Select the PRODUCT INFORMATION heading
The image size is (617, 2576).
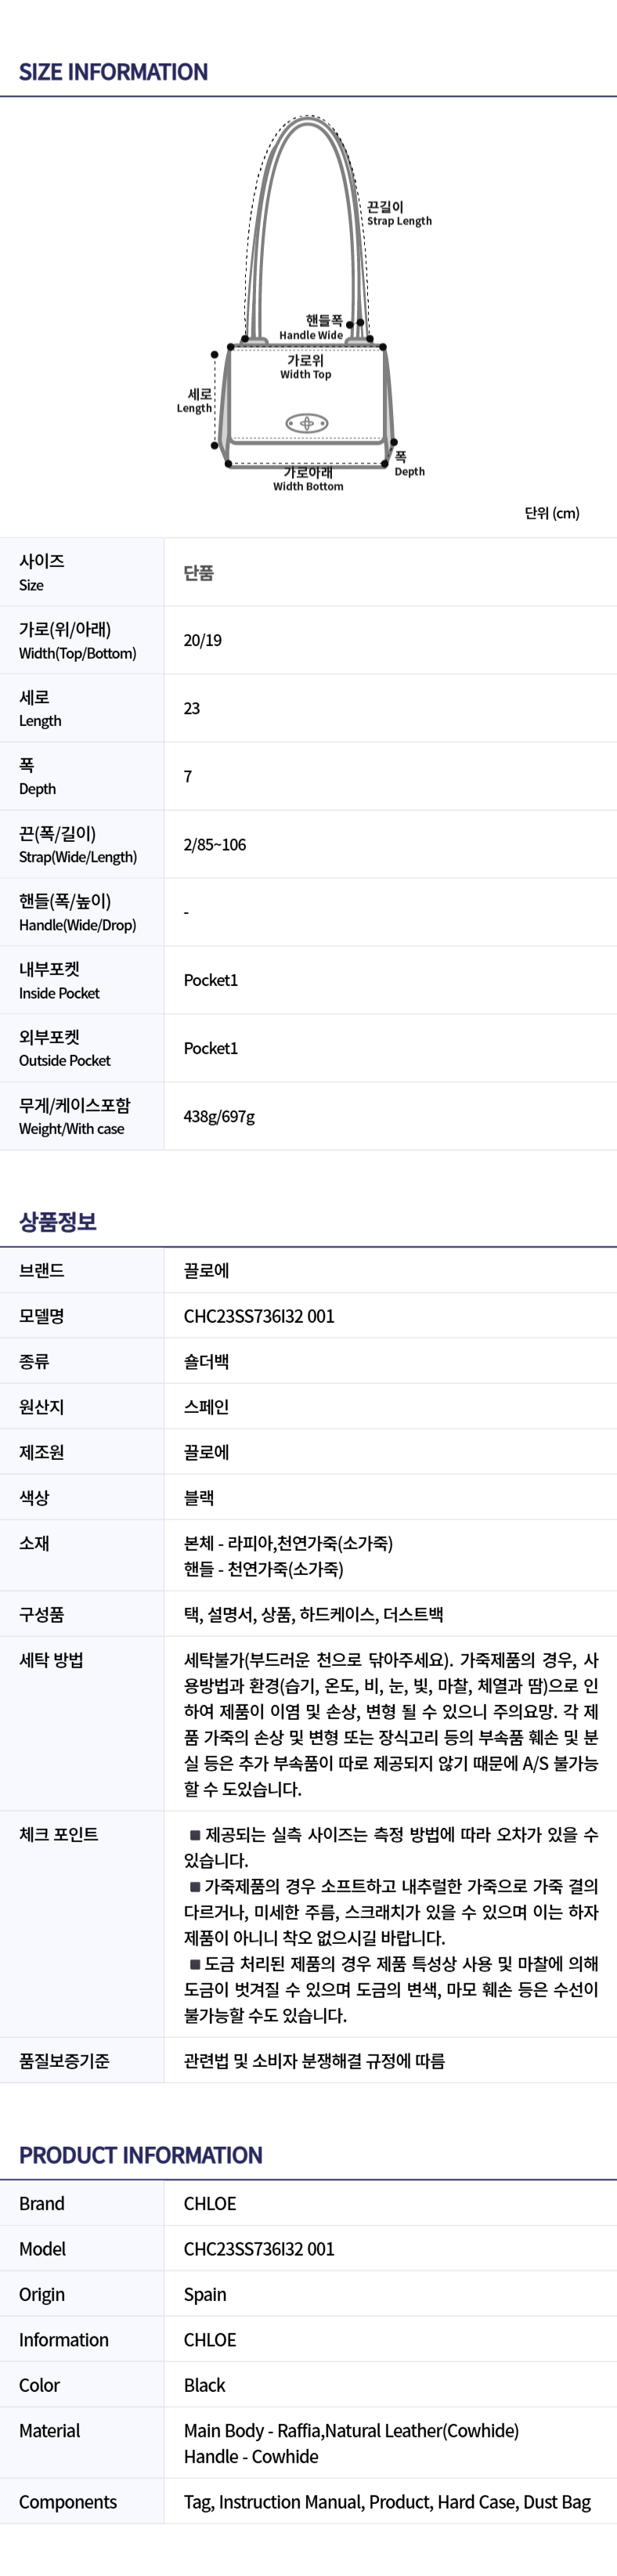pyautogui.click(x=141, y=2155)
